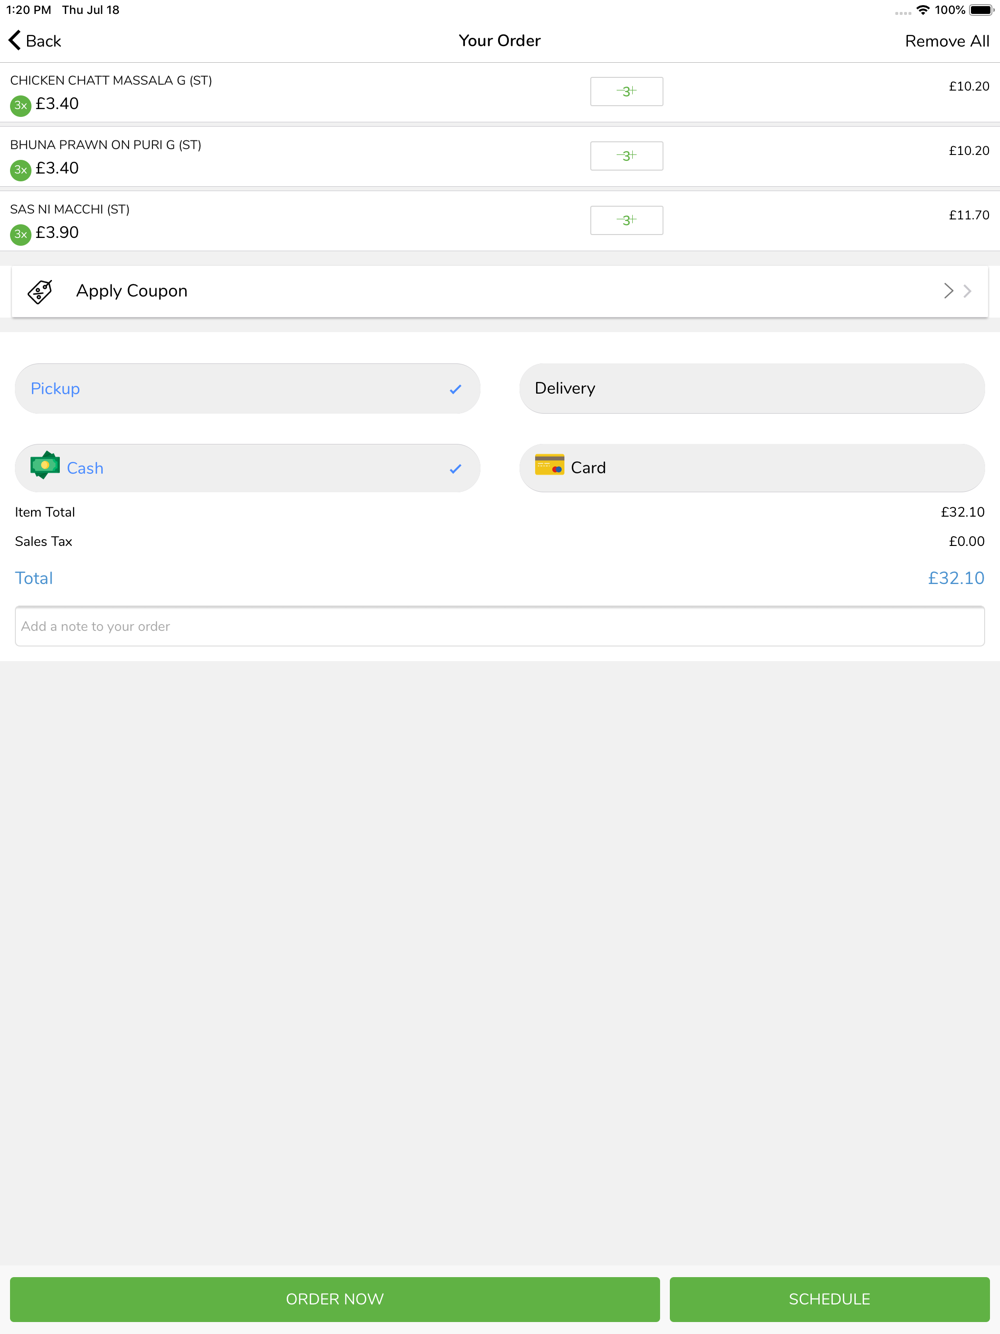The height and width of the screenshot is (1334, 1000).
Task: Tap the back chevron icon
Action: 15,40
